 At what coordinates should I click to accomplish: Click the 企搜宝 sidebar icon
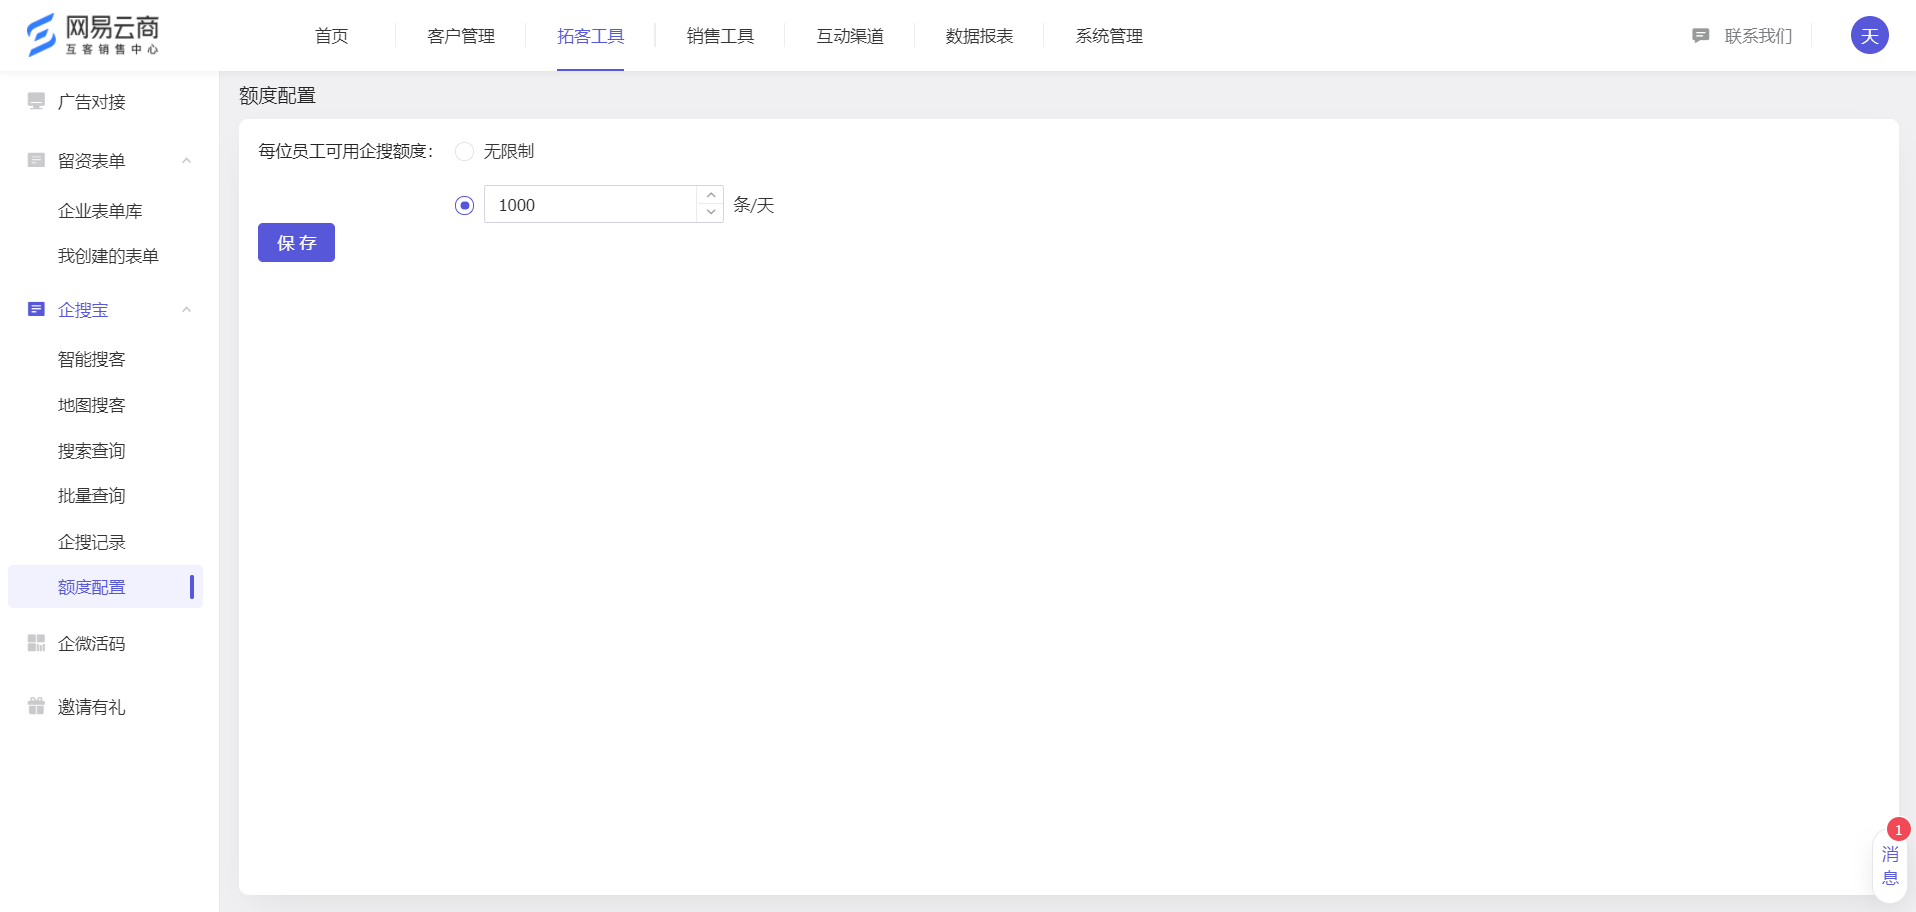tap(36, 309)
